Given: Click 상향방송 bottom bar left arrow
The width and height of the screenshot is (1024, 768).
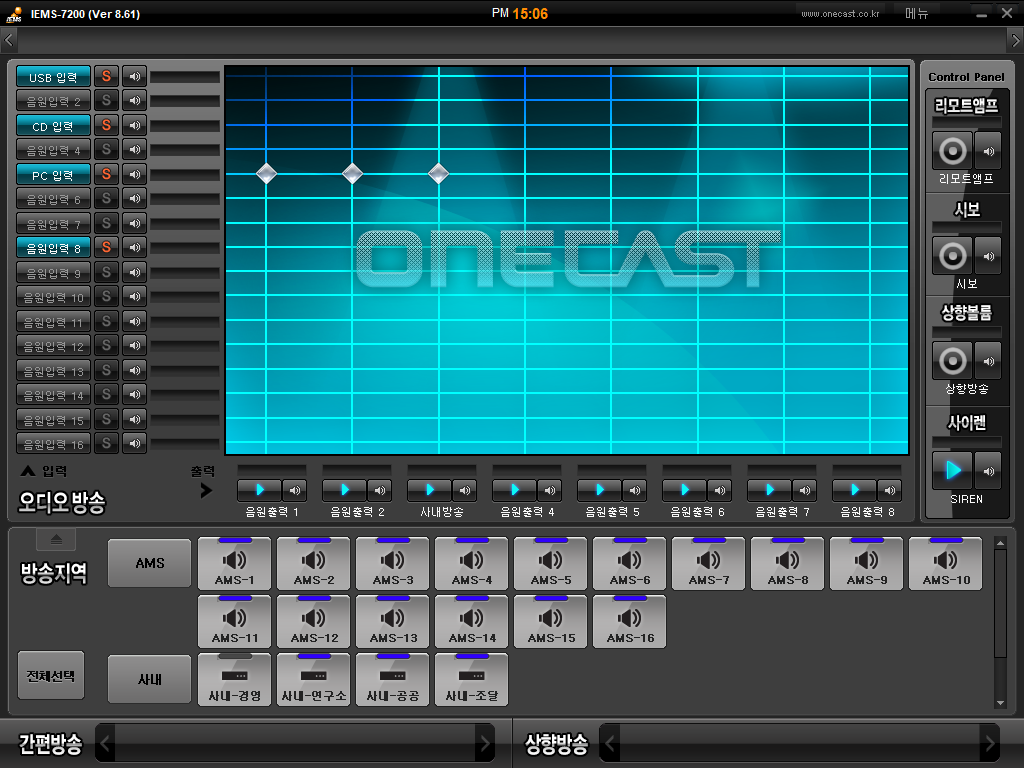Looking at the screenshot, I should 609,743.
